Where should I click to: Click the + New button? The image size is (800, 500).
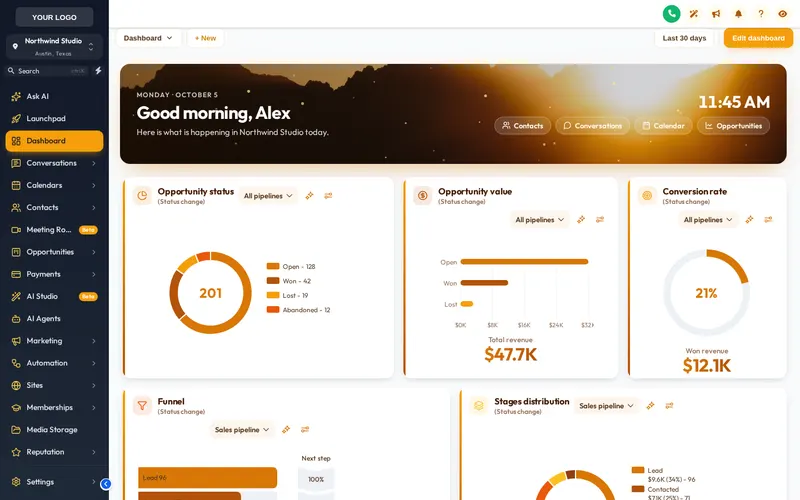tap(205, 38)
